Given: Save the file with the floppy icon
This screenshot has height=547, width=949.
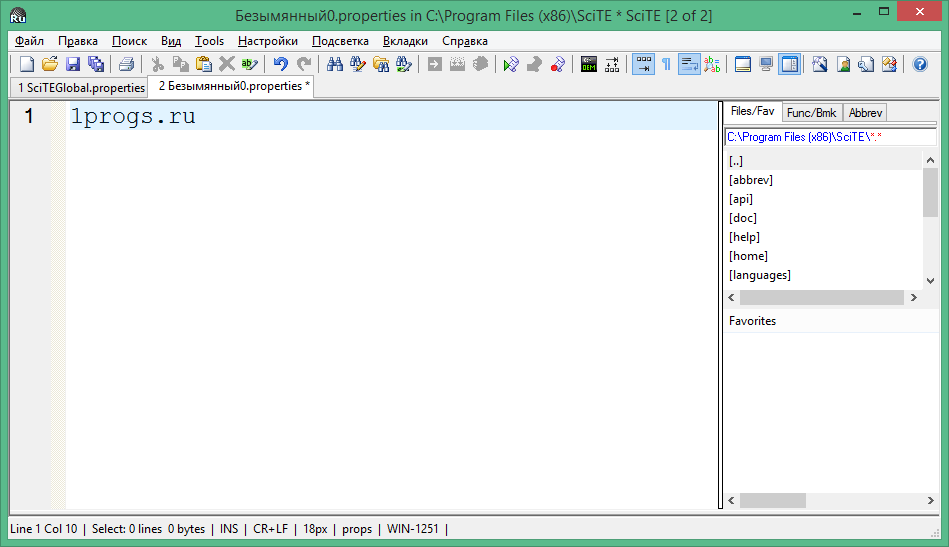Looking at the screenshot, I should 73,64.
